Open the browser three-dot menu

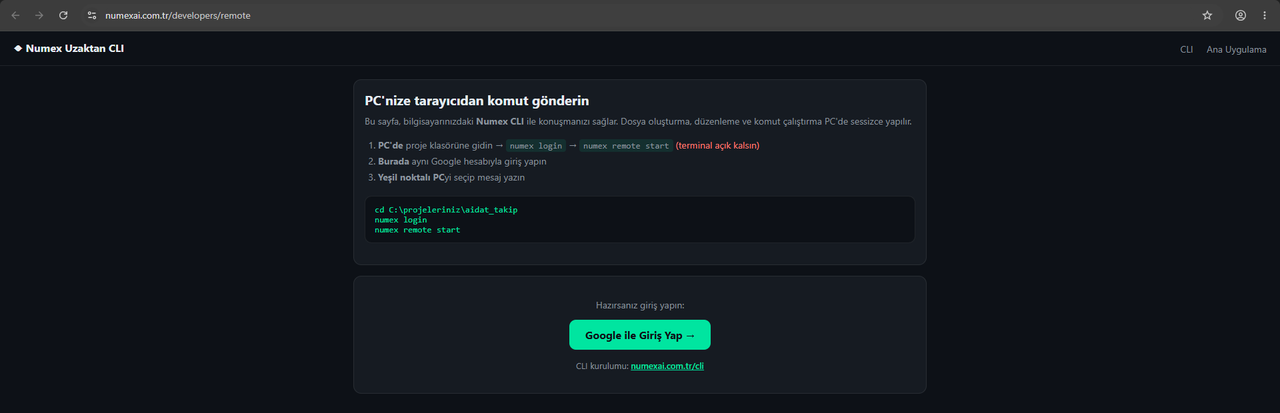click(1264, 15)
